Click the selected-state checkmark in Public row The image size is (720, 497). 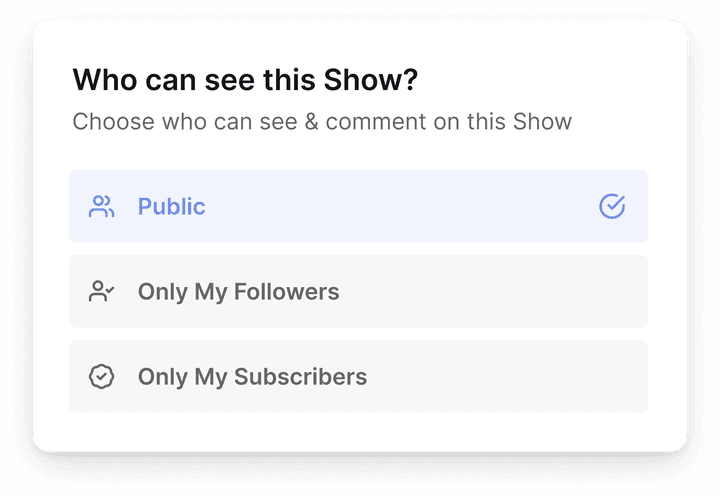[x=612, y=206]
